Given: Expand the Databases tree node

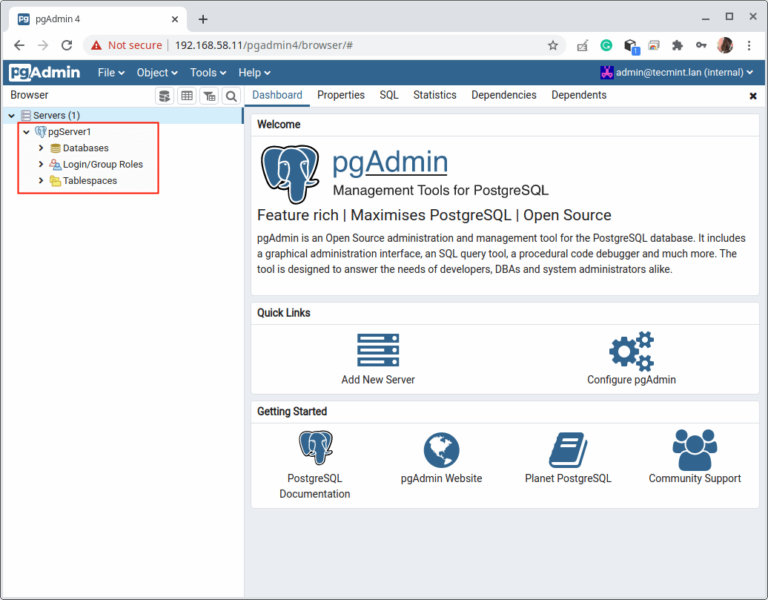Looking at the screenshot, I should (x=41, y=148).
